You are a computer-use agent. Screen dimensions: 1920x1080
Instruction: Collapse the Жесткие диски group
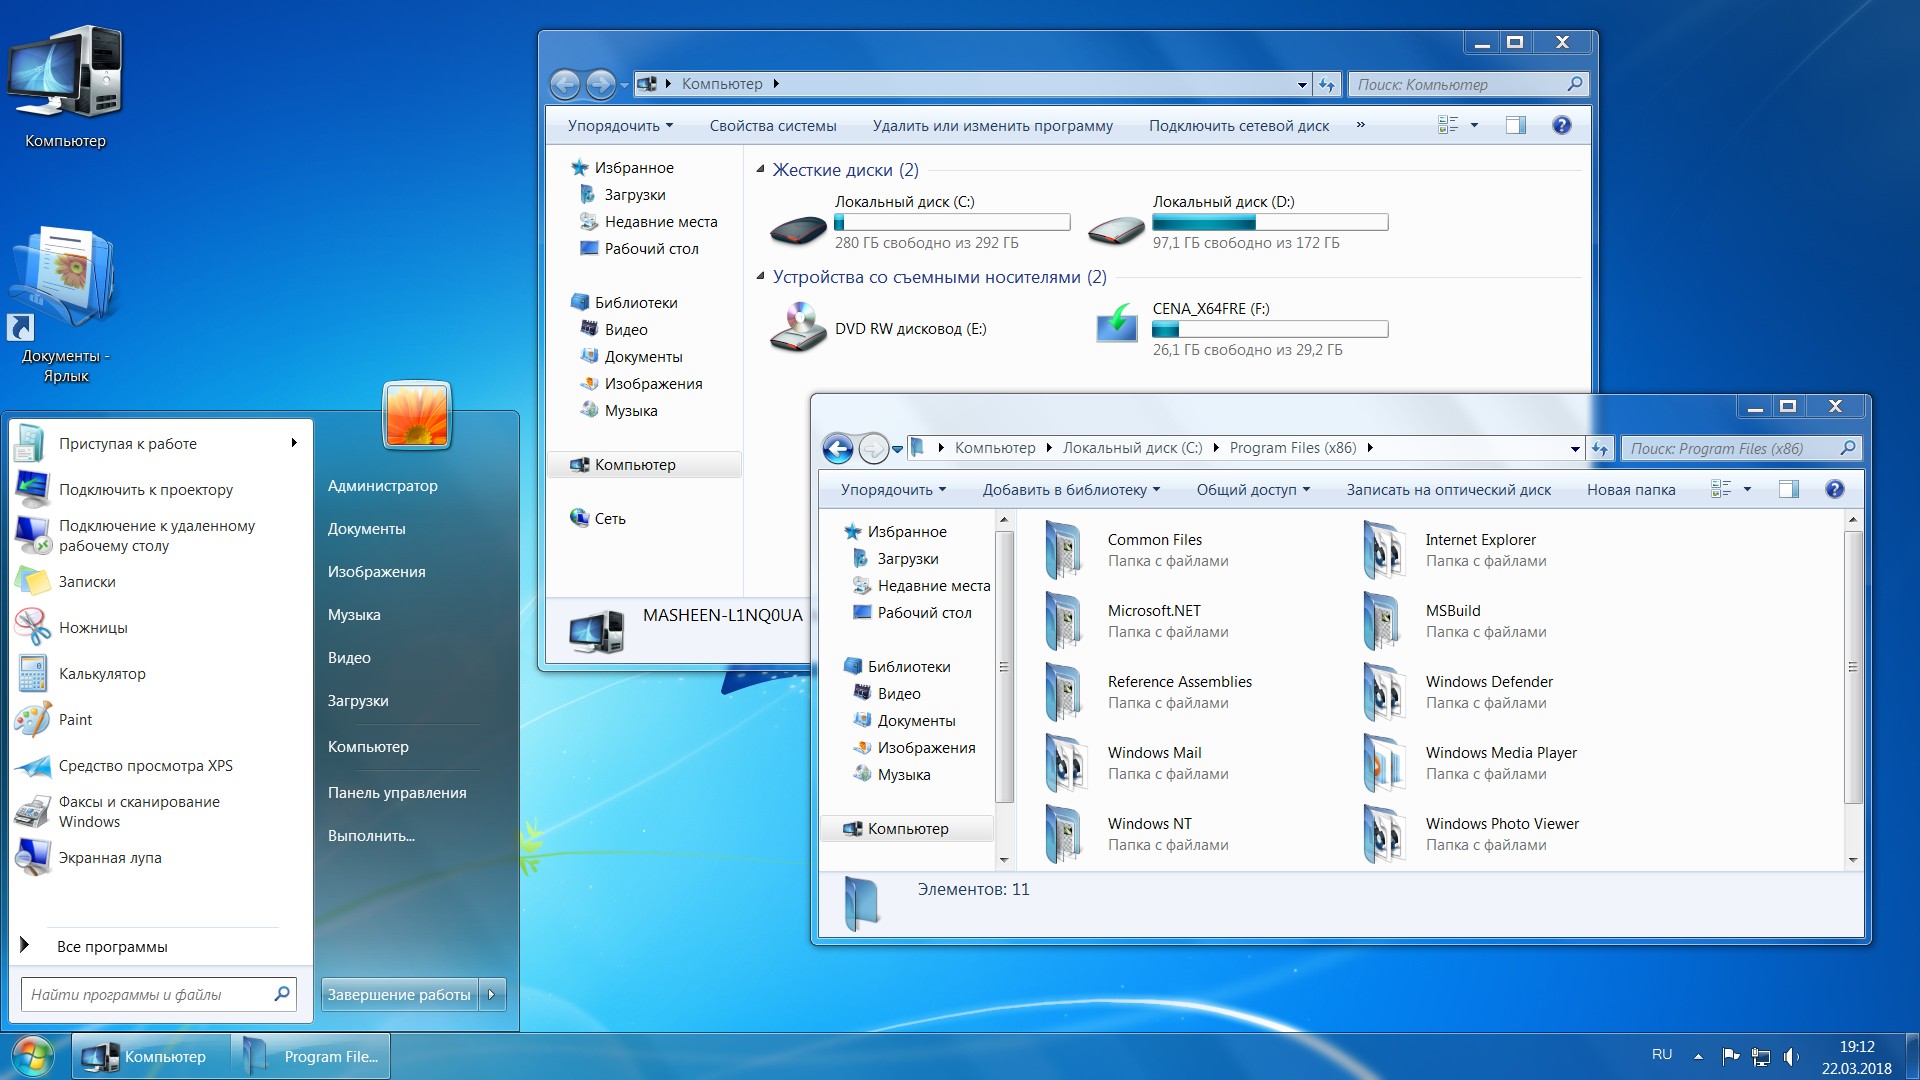coord(760,169)
